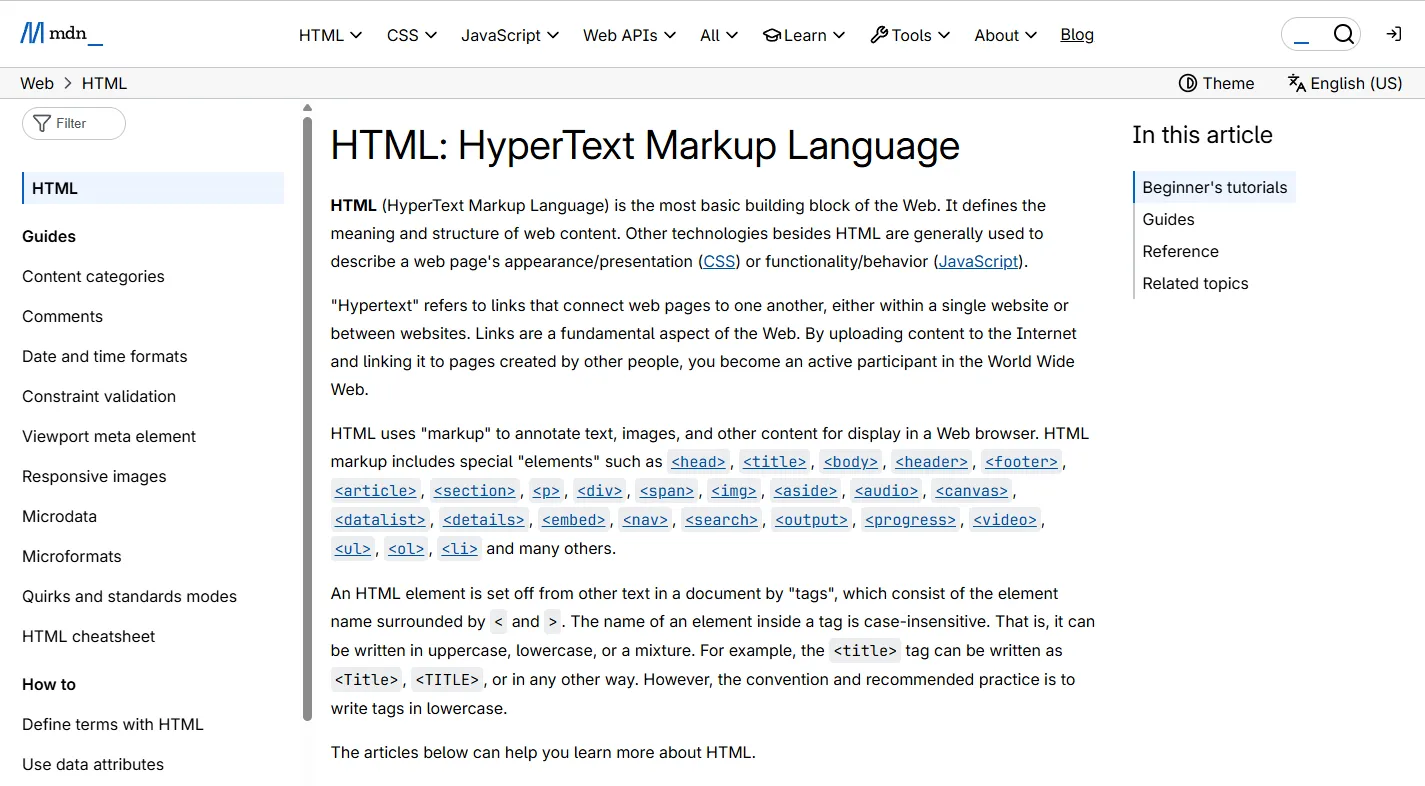
Task: Open the <video> element link
Action: coord(1005,519)
